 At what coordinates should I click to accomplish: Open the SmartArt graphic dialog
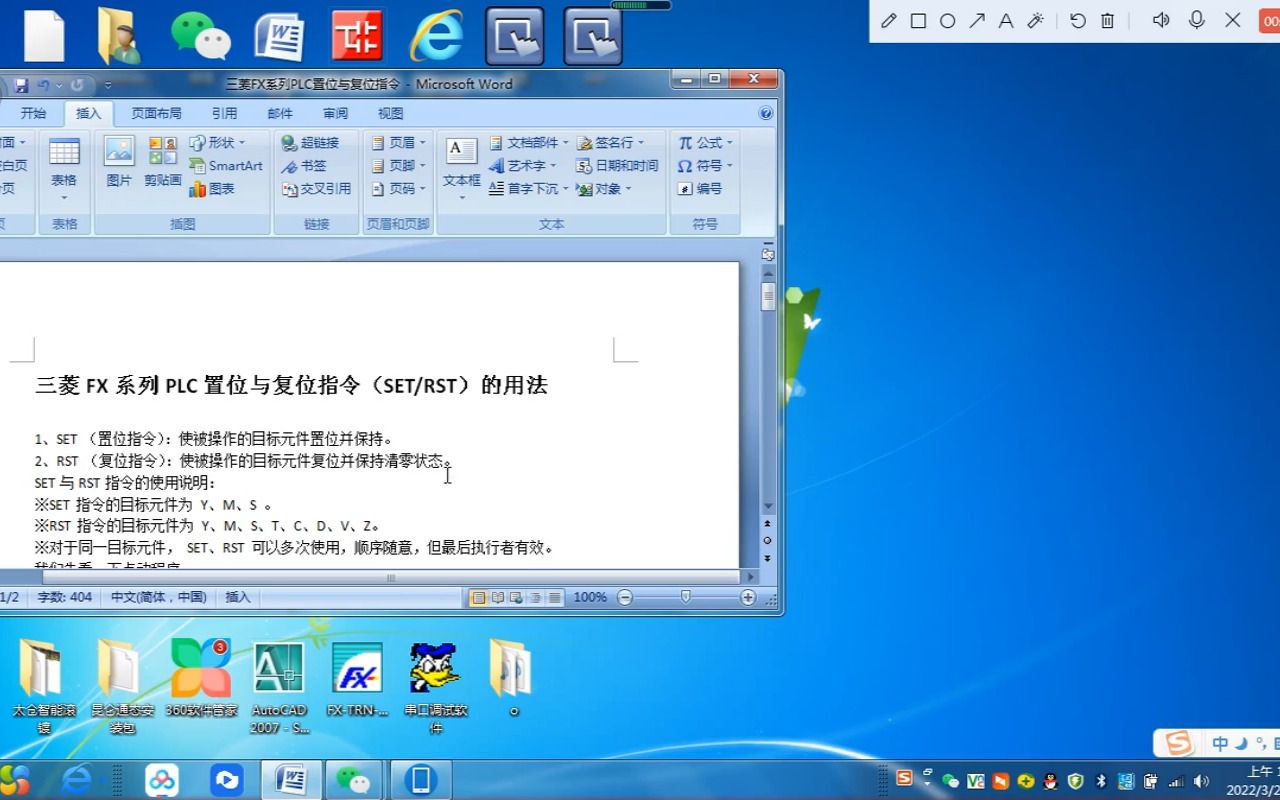(226, 166)
